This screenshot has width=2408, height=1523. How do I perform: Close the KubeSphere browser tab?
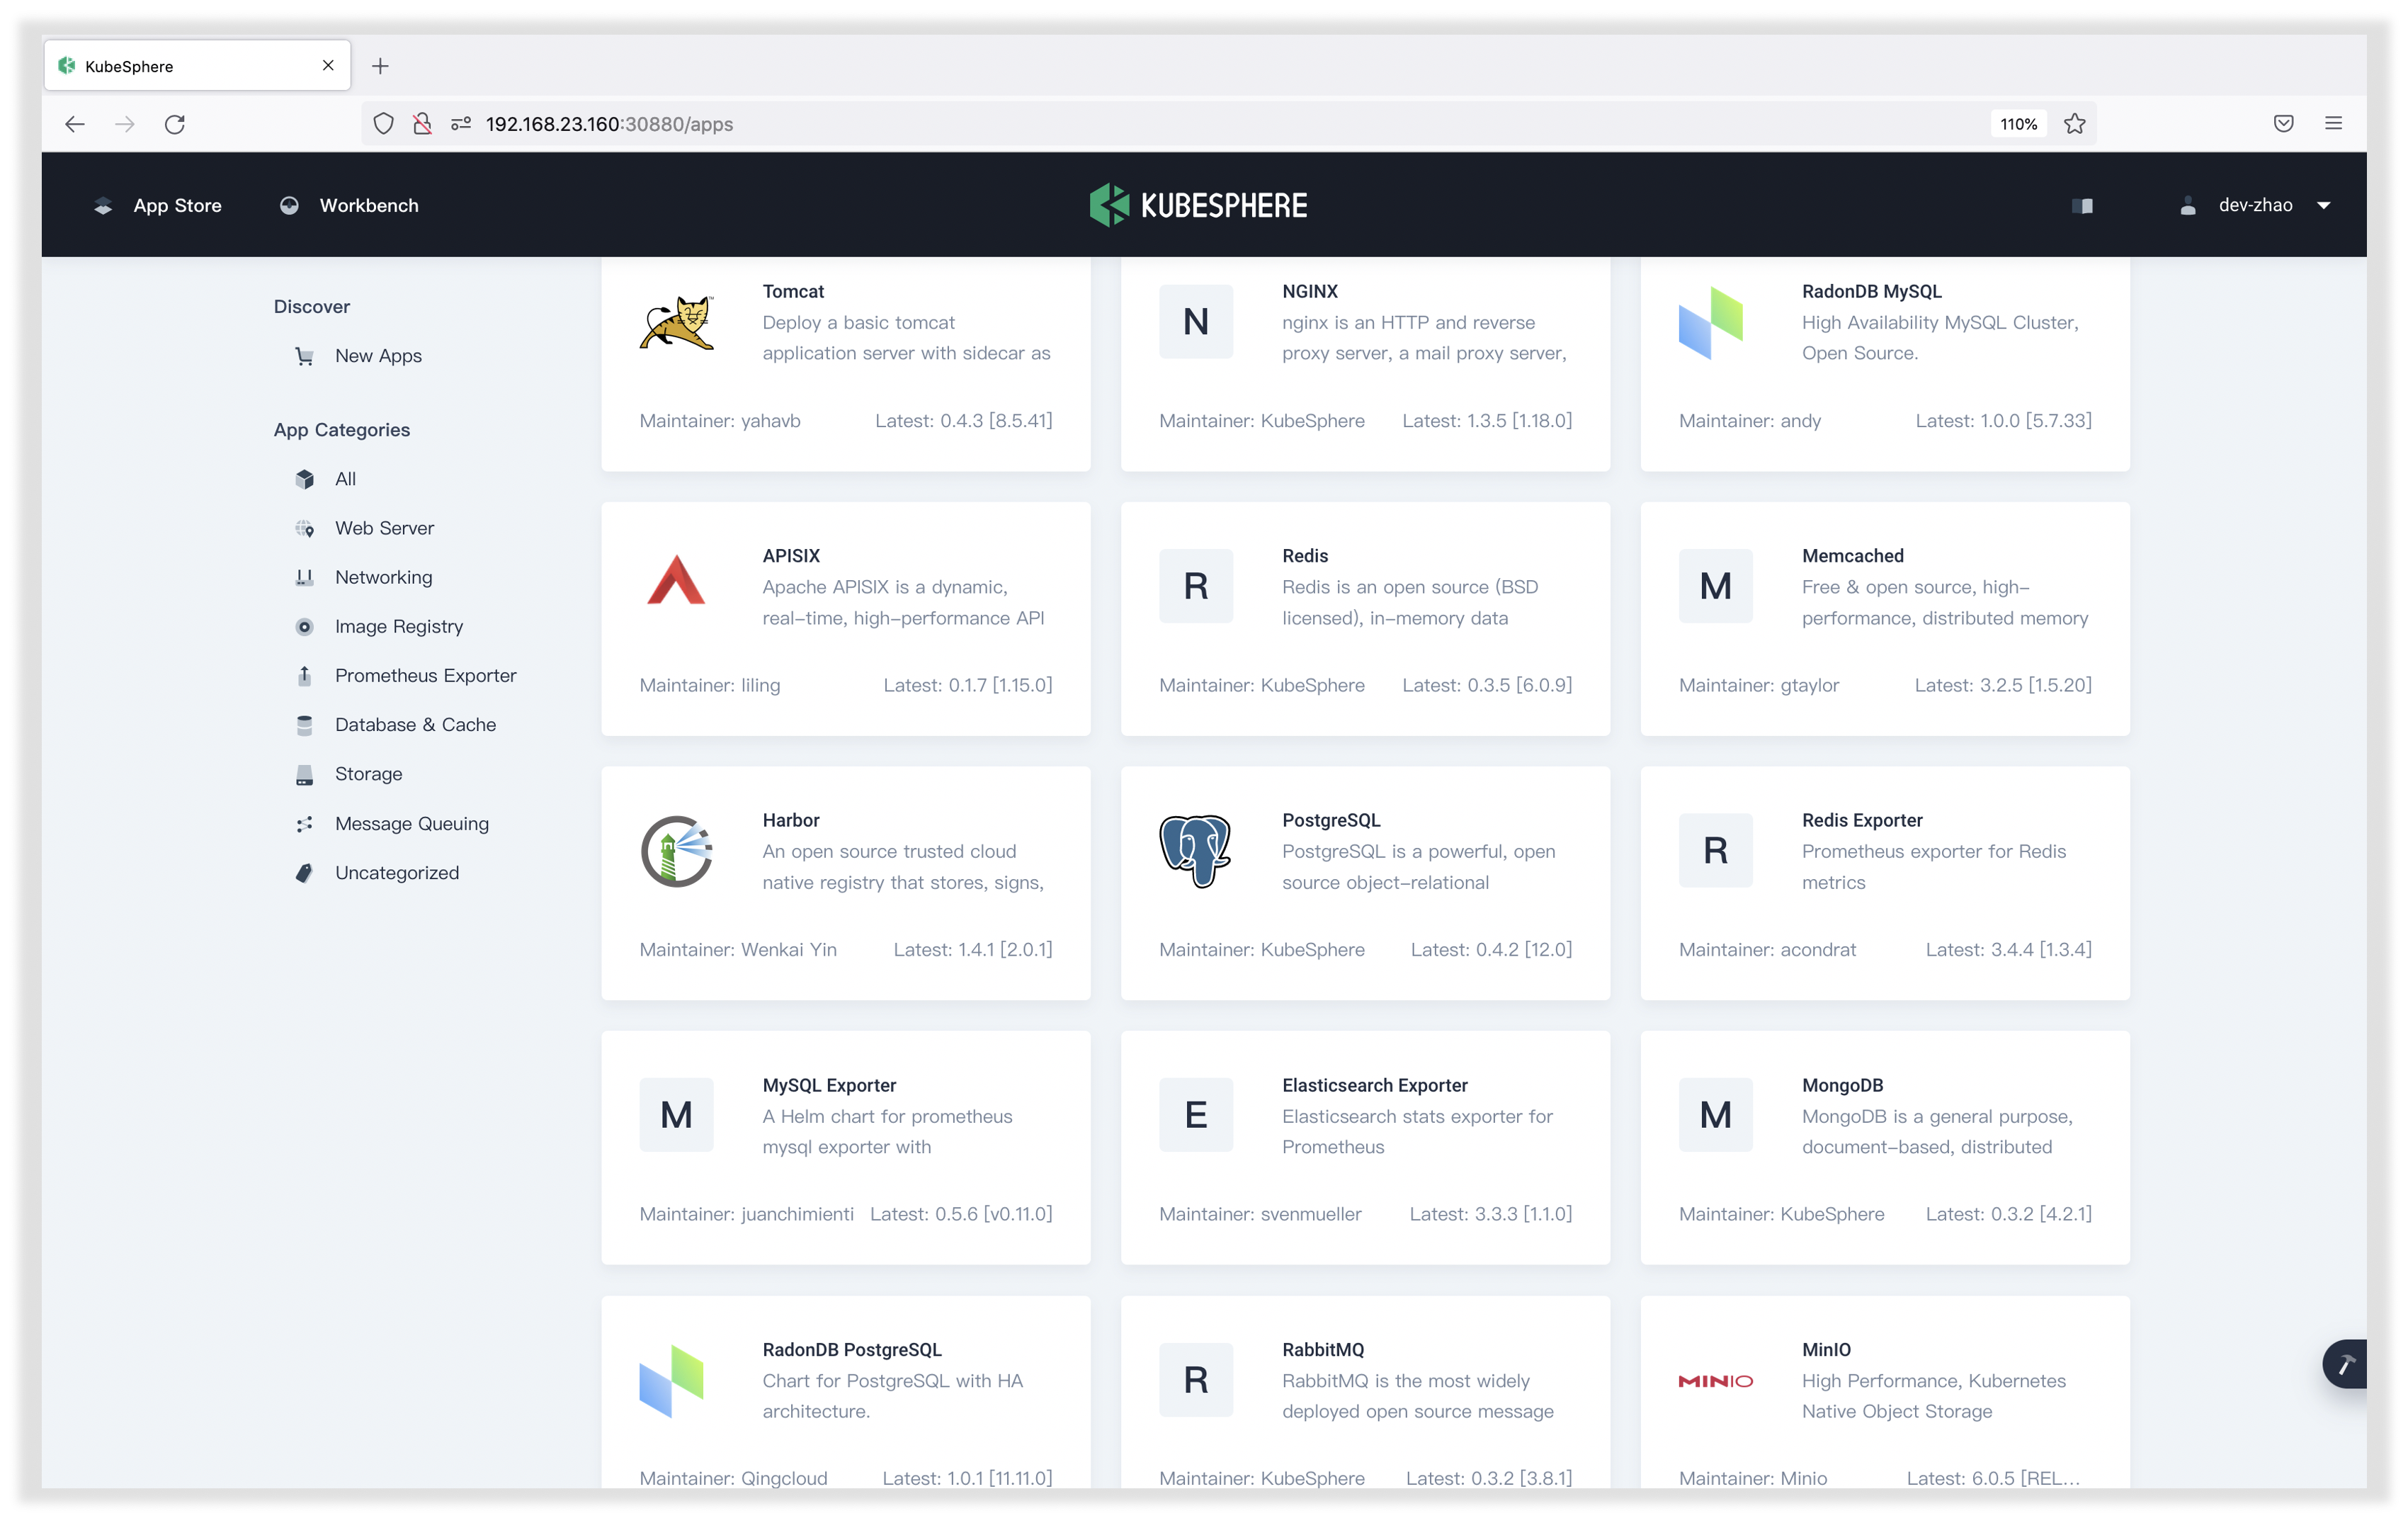point(327,66)
